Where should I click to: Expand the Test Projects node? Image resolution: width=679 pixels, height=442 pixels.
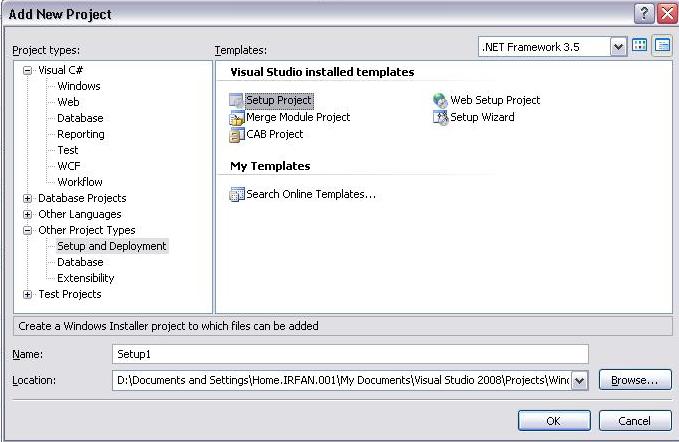(x=28, y=294)
